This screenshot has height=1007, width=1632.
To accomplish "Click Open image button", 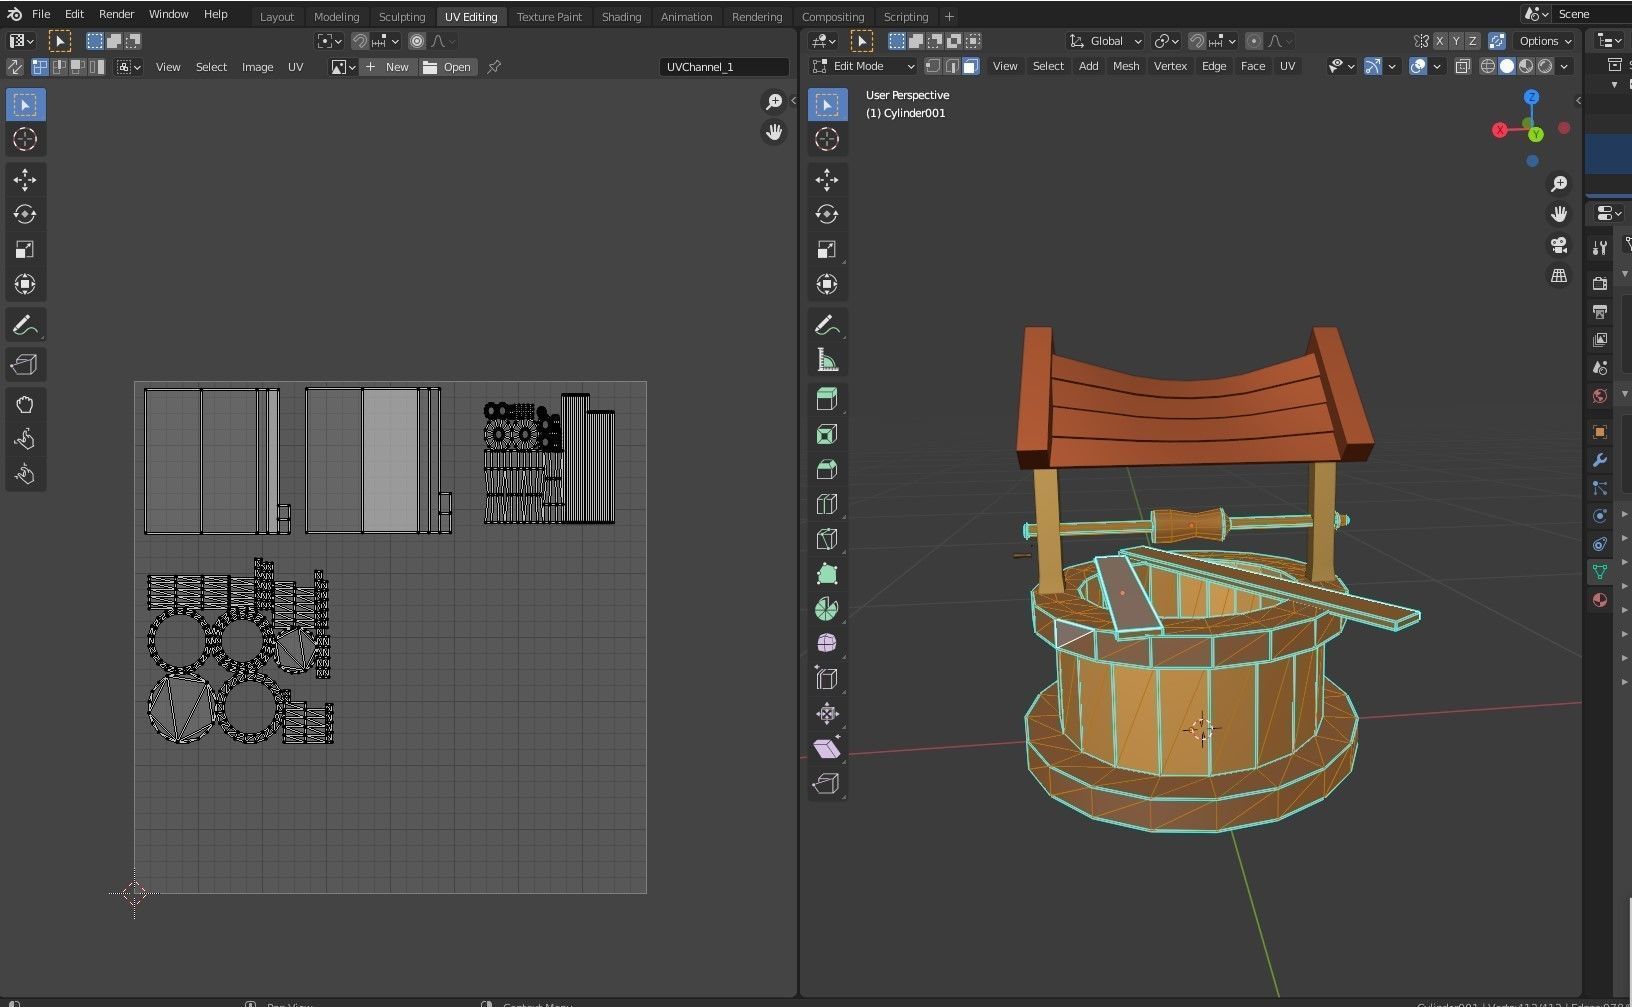I will [448, 67].
